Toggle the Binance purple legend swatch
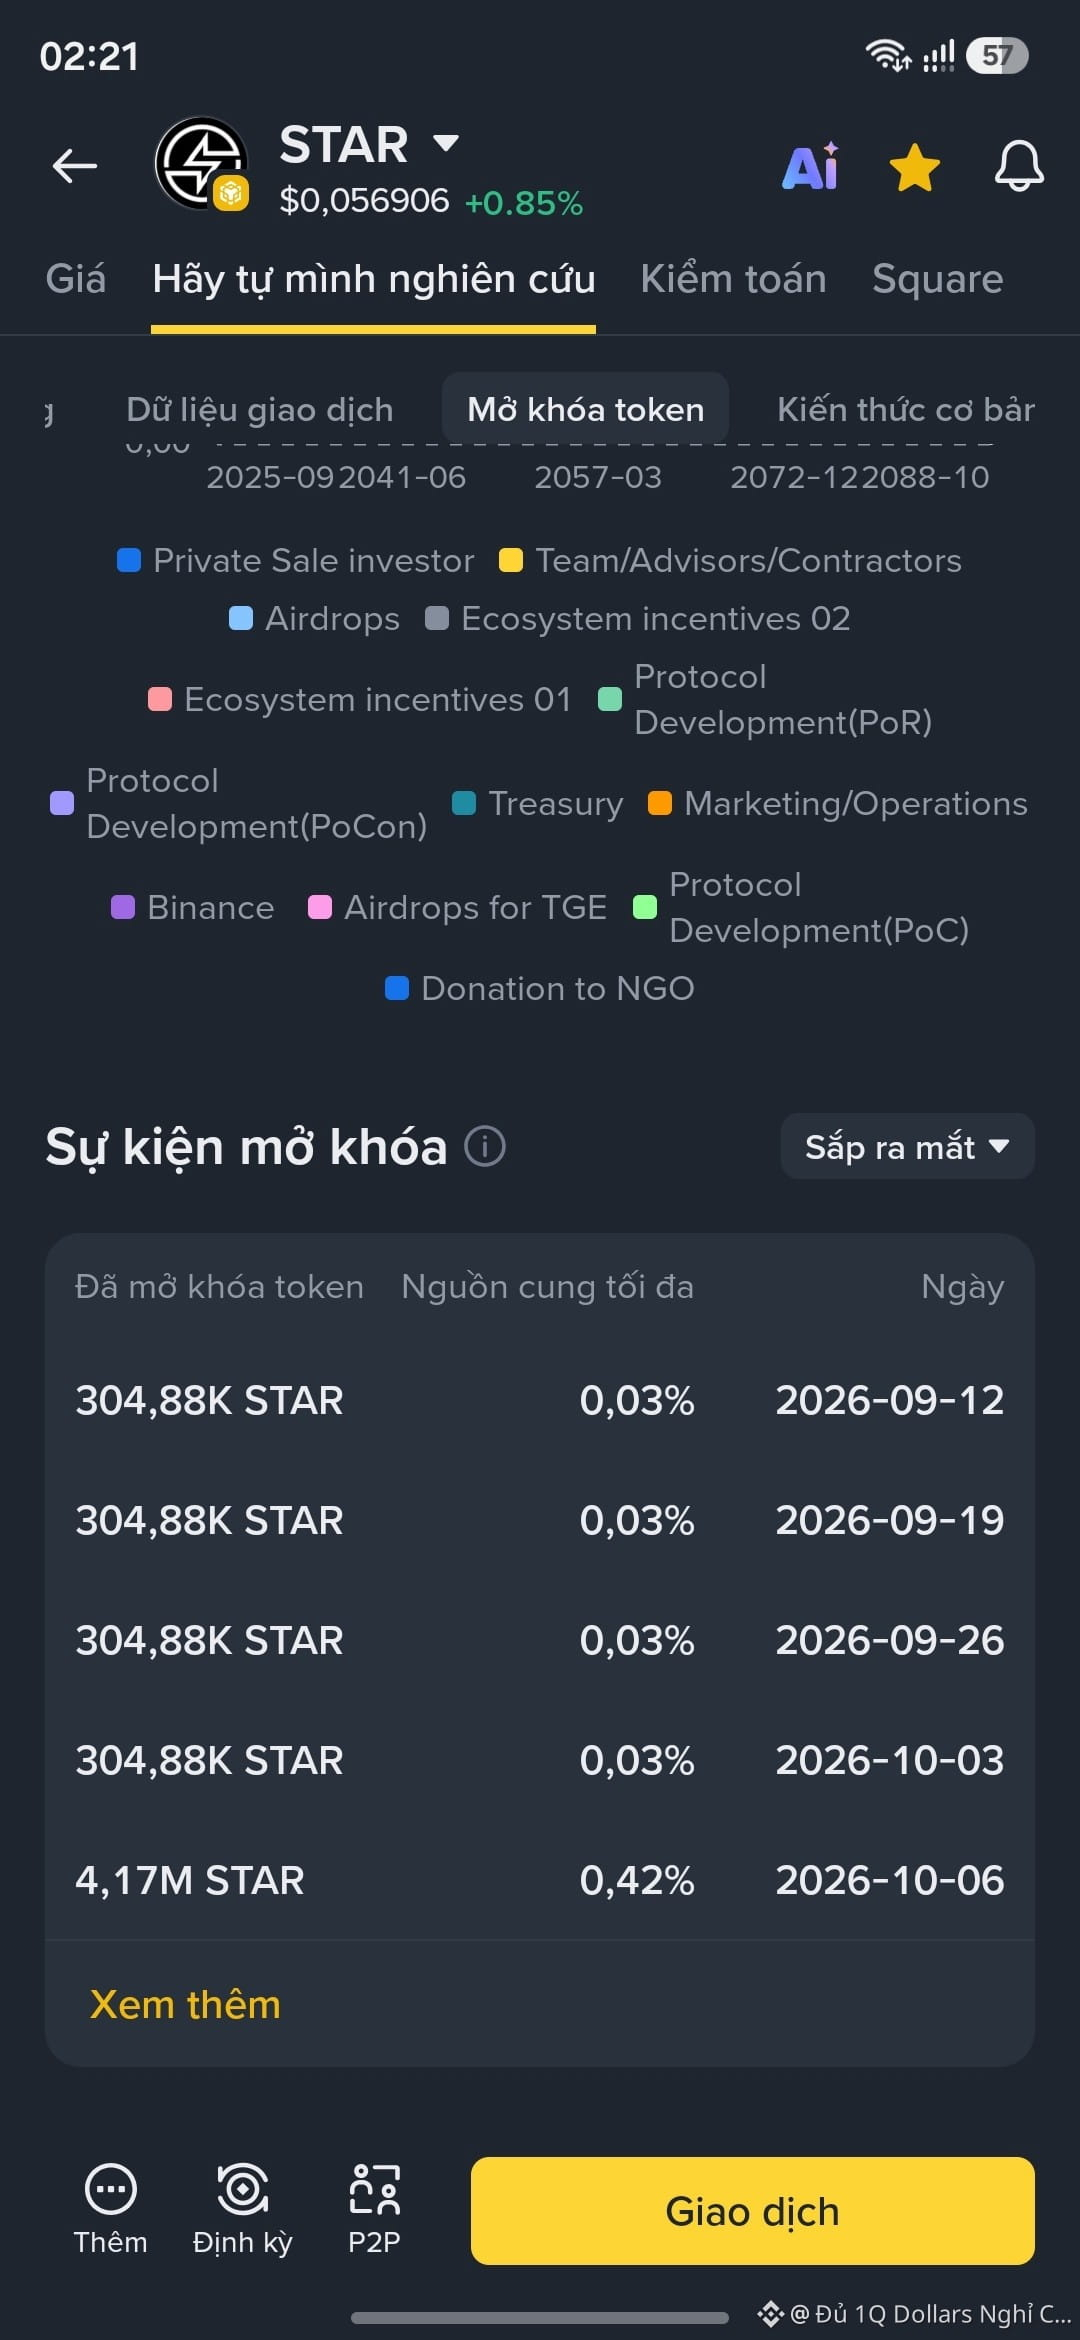 [x=123, y=907]
